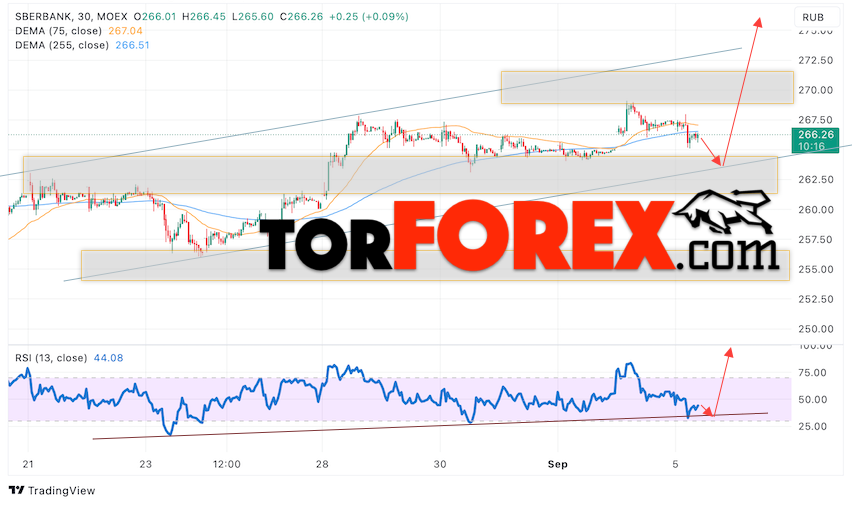Viewport: 852px width, 505px height.
Task: Click the RSI 25.00 axis label
Action: coord(812,426)
